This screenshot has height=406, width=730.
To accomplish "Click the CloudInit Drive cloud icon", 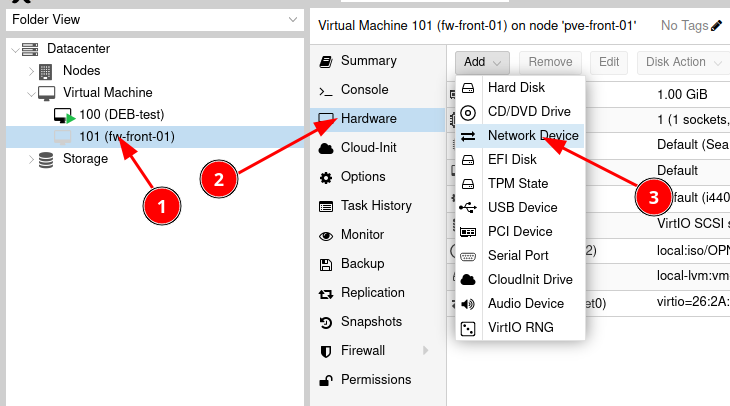I will [468, 280].
